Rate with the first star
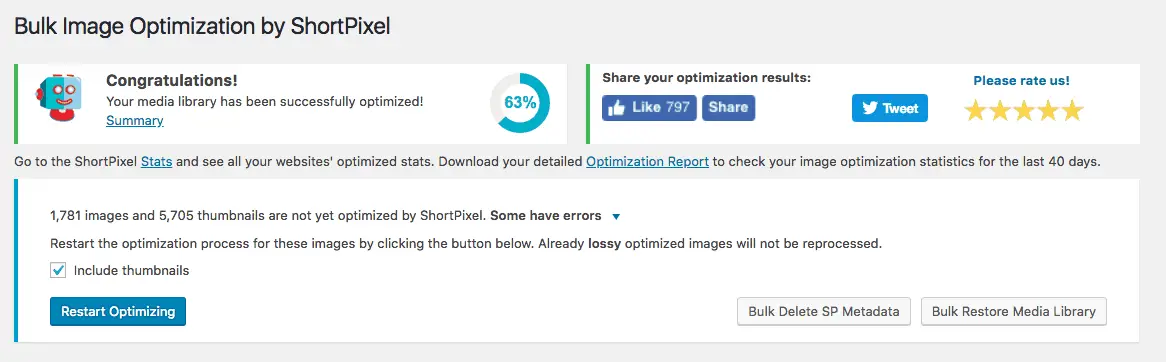The height and width of the screenshot is (362, 1166). coord(975,111)
